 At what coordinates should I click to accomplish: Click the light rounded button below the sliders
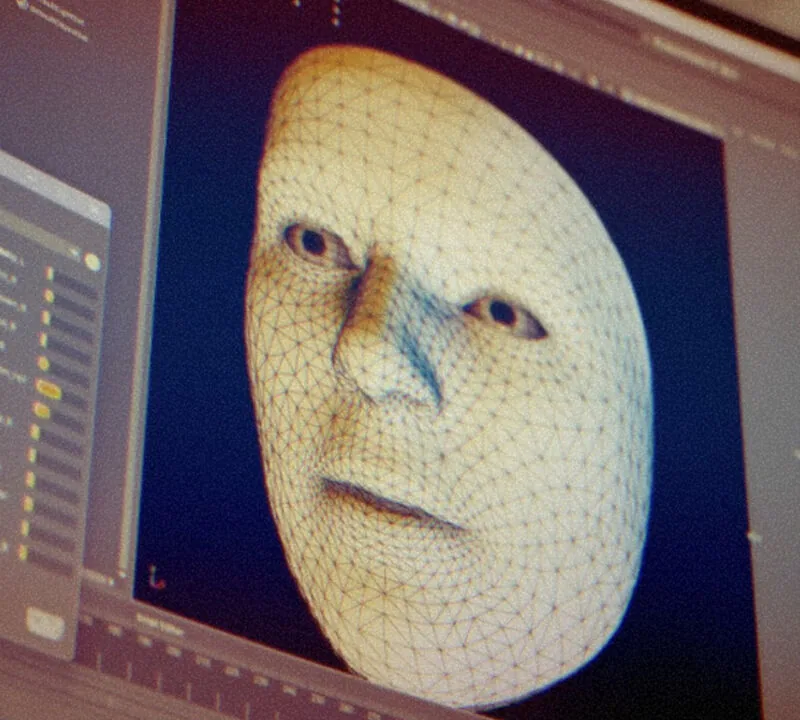click(45, 624)
